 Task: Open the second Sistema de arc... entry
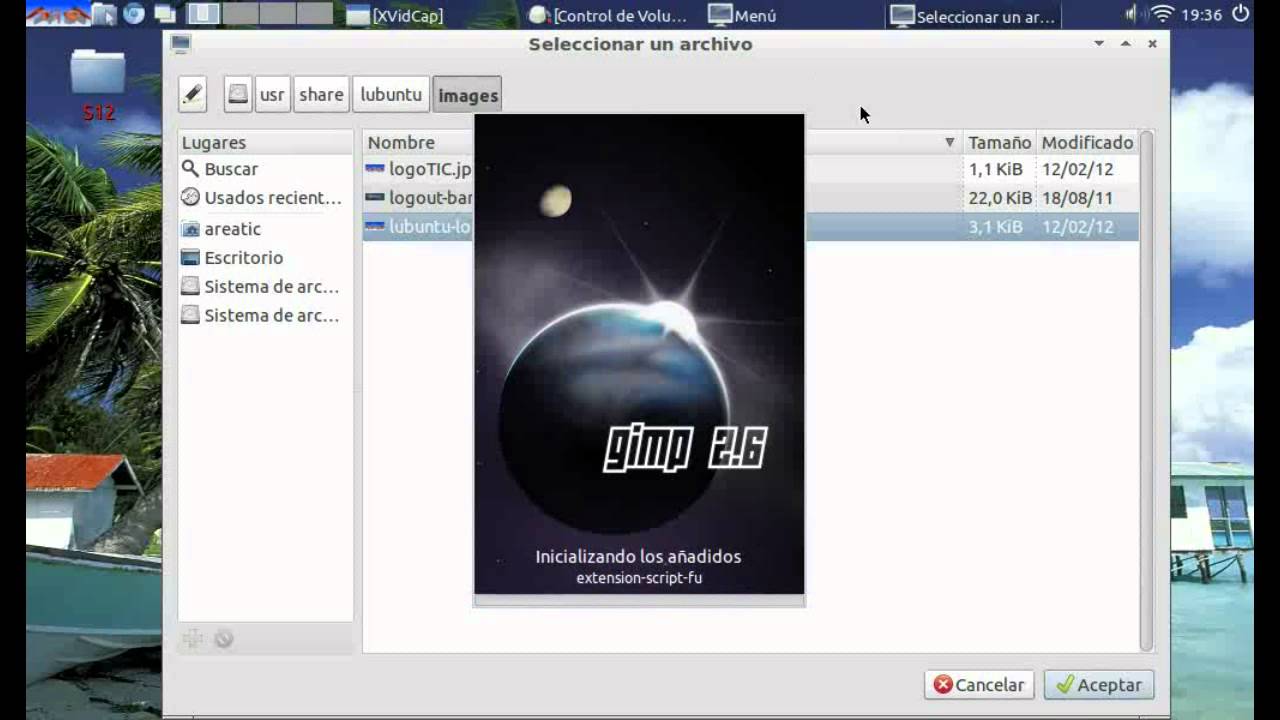(265, 316)
